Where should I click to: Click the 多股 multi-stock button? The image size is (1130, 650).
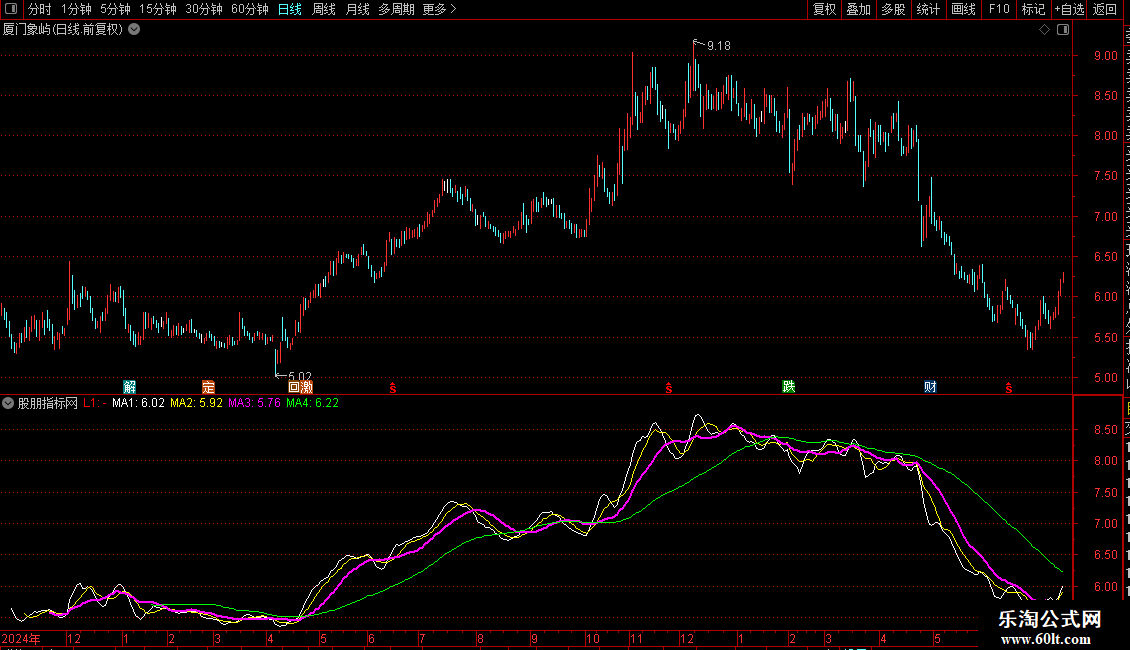[x=893, y=9]
